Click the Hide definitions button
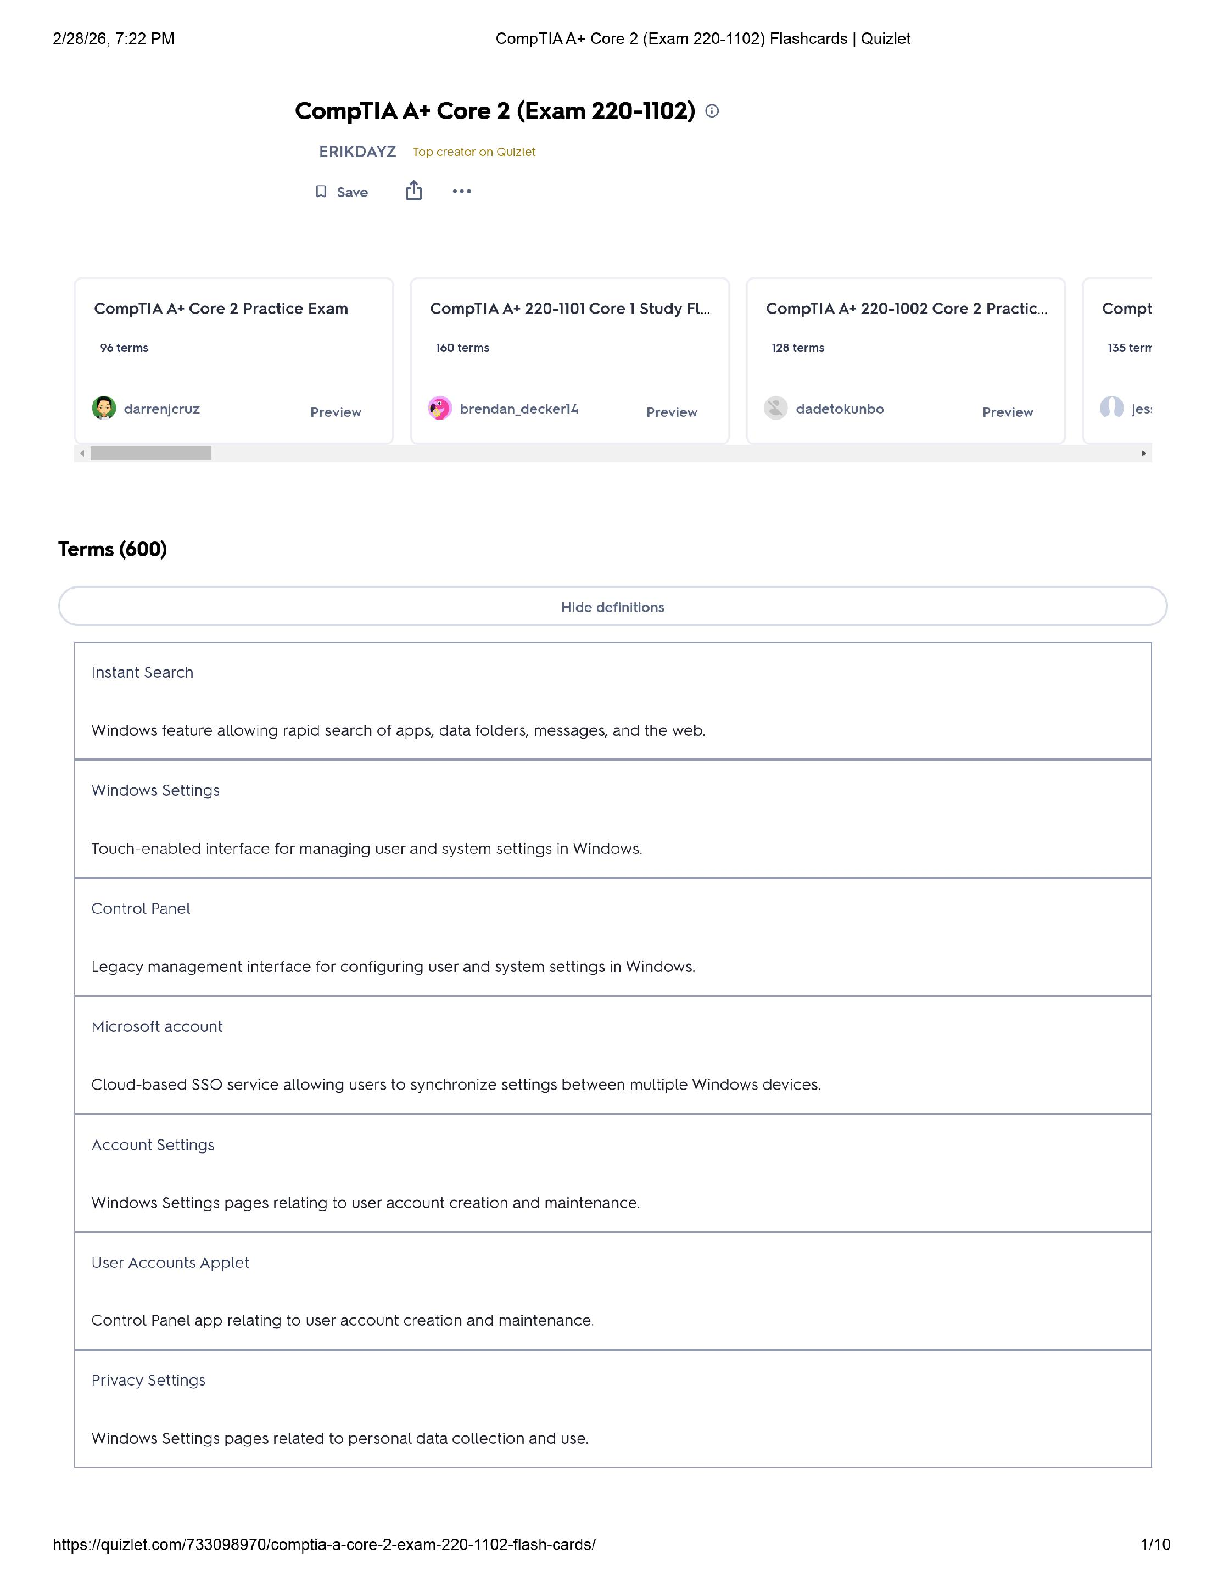The width and height of the screenshot is (1224, 1584). pos(613,606)
